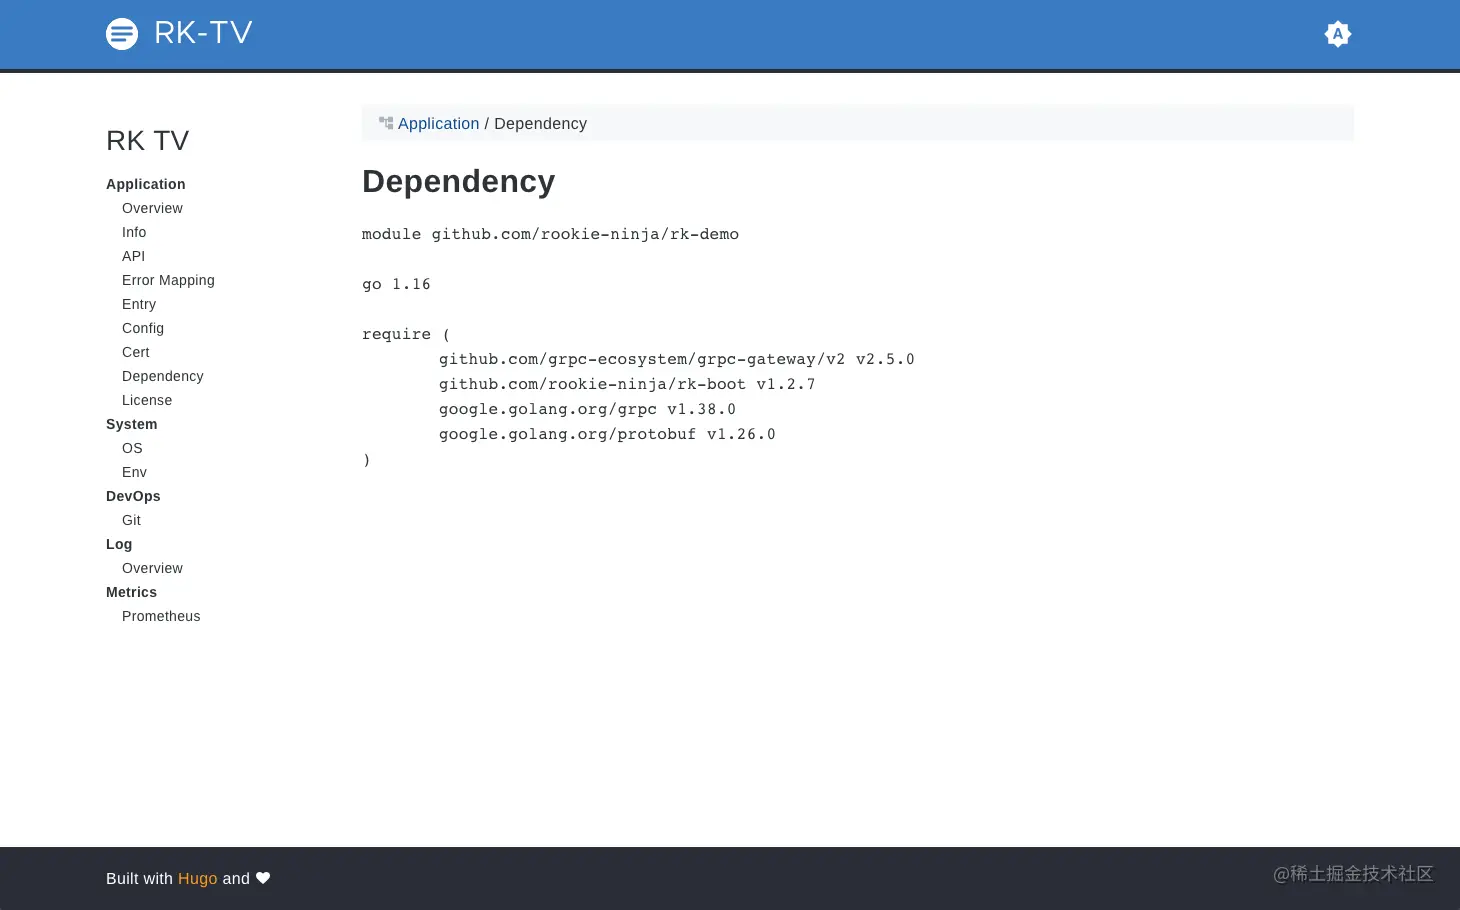
Task: Open Overview under Application
Action: (152, 208)
